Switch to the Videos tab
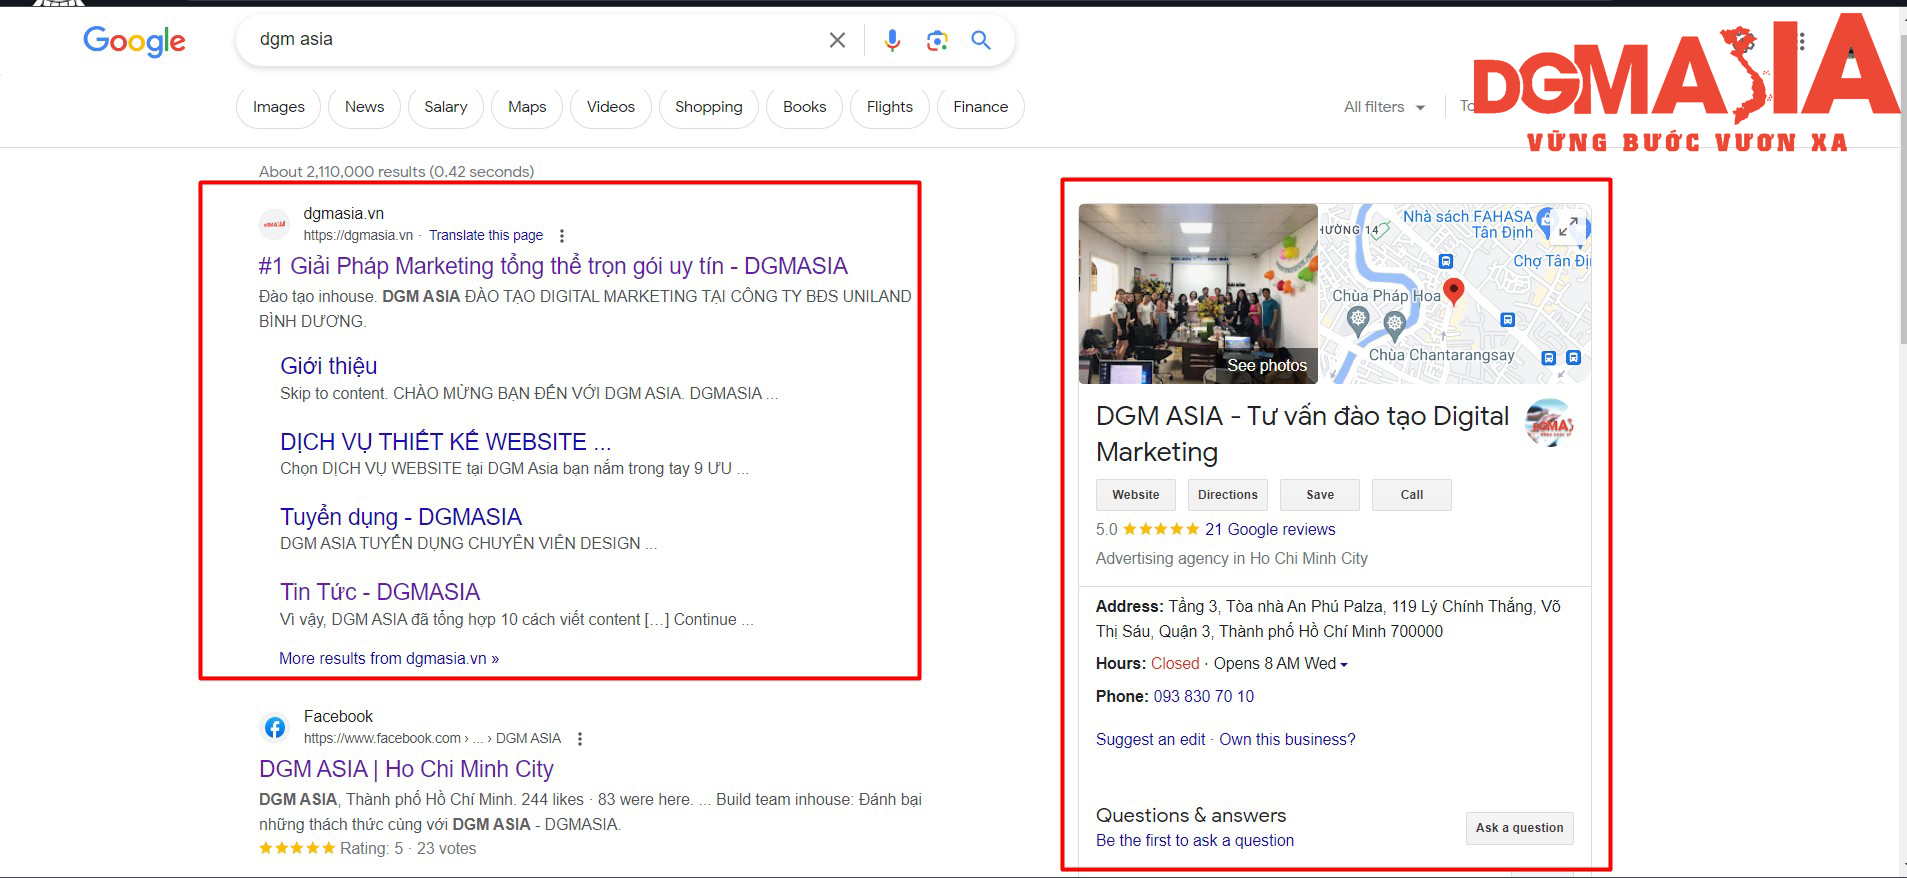Screen dimensions: 1907x878 (x=610, y=107)
